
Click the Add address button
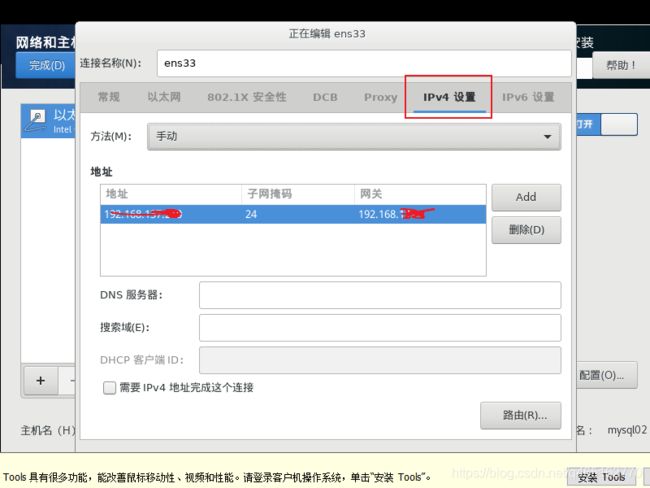click(x=526, y=197)
